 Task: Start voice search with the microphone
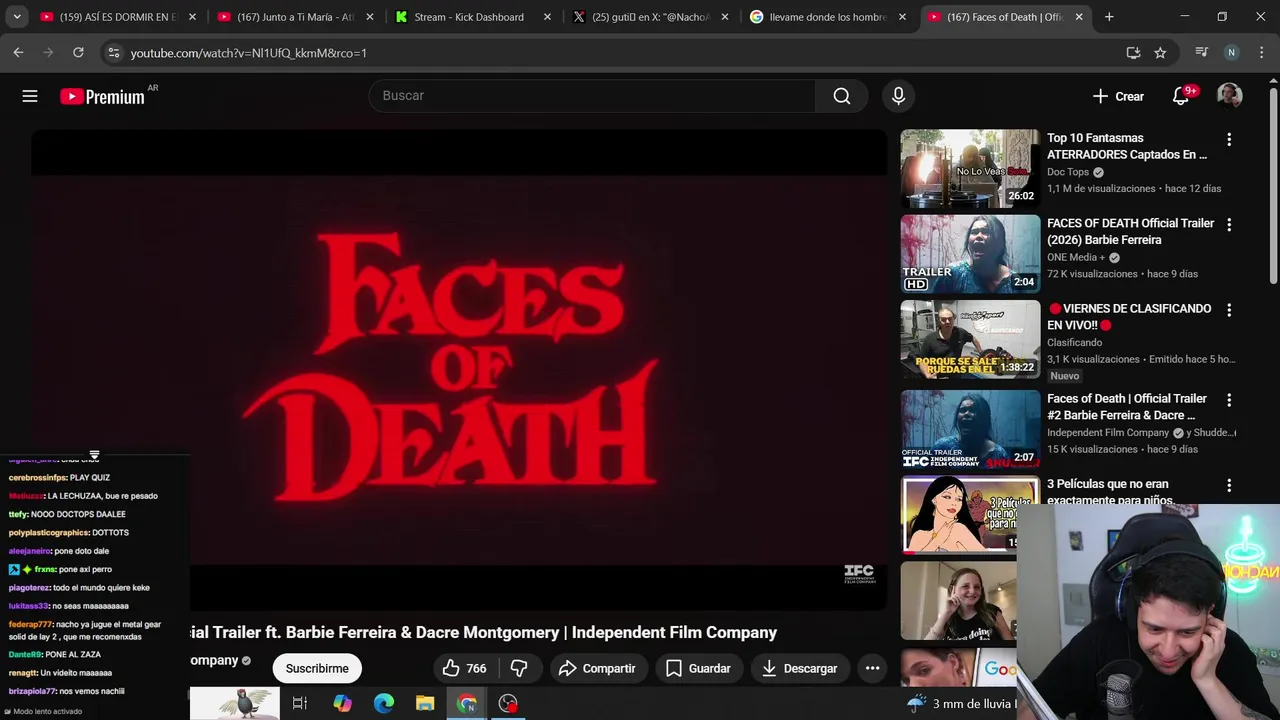[898, 96]
